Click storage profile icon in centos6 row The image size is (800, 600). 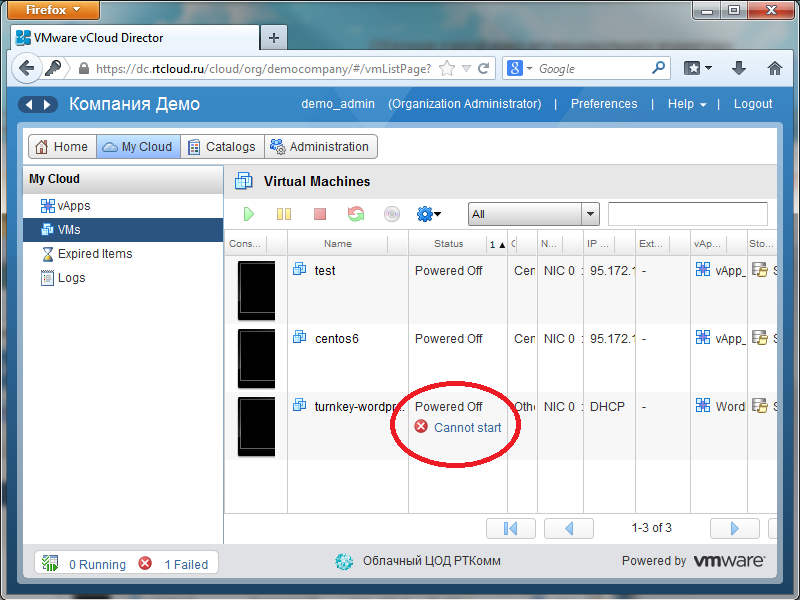(760, 338)
